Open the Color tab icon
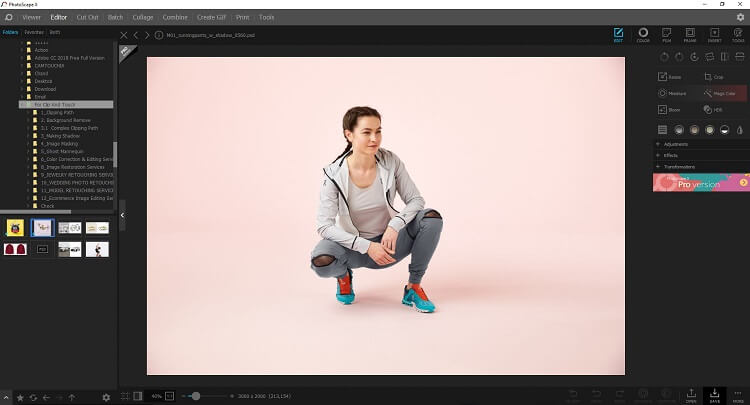This screenshot has height=405, width=750. click(x=643, y=35)
